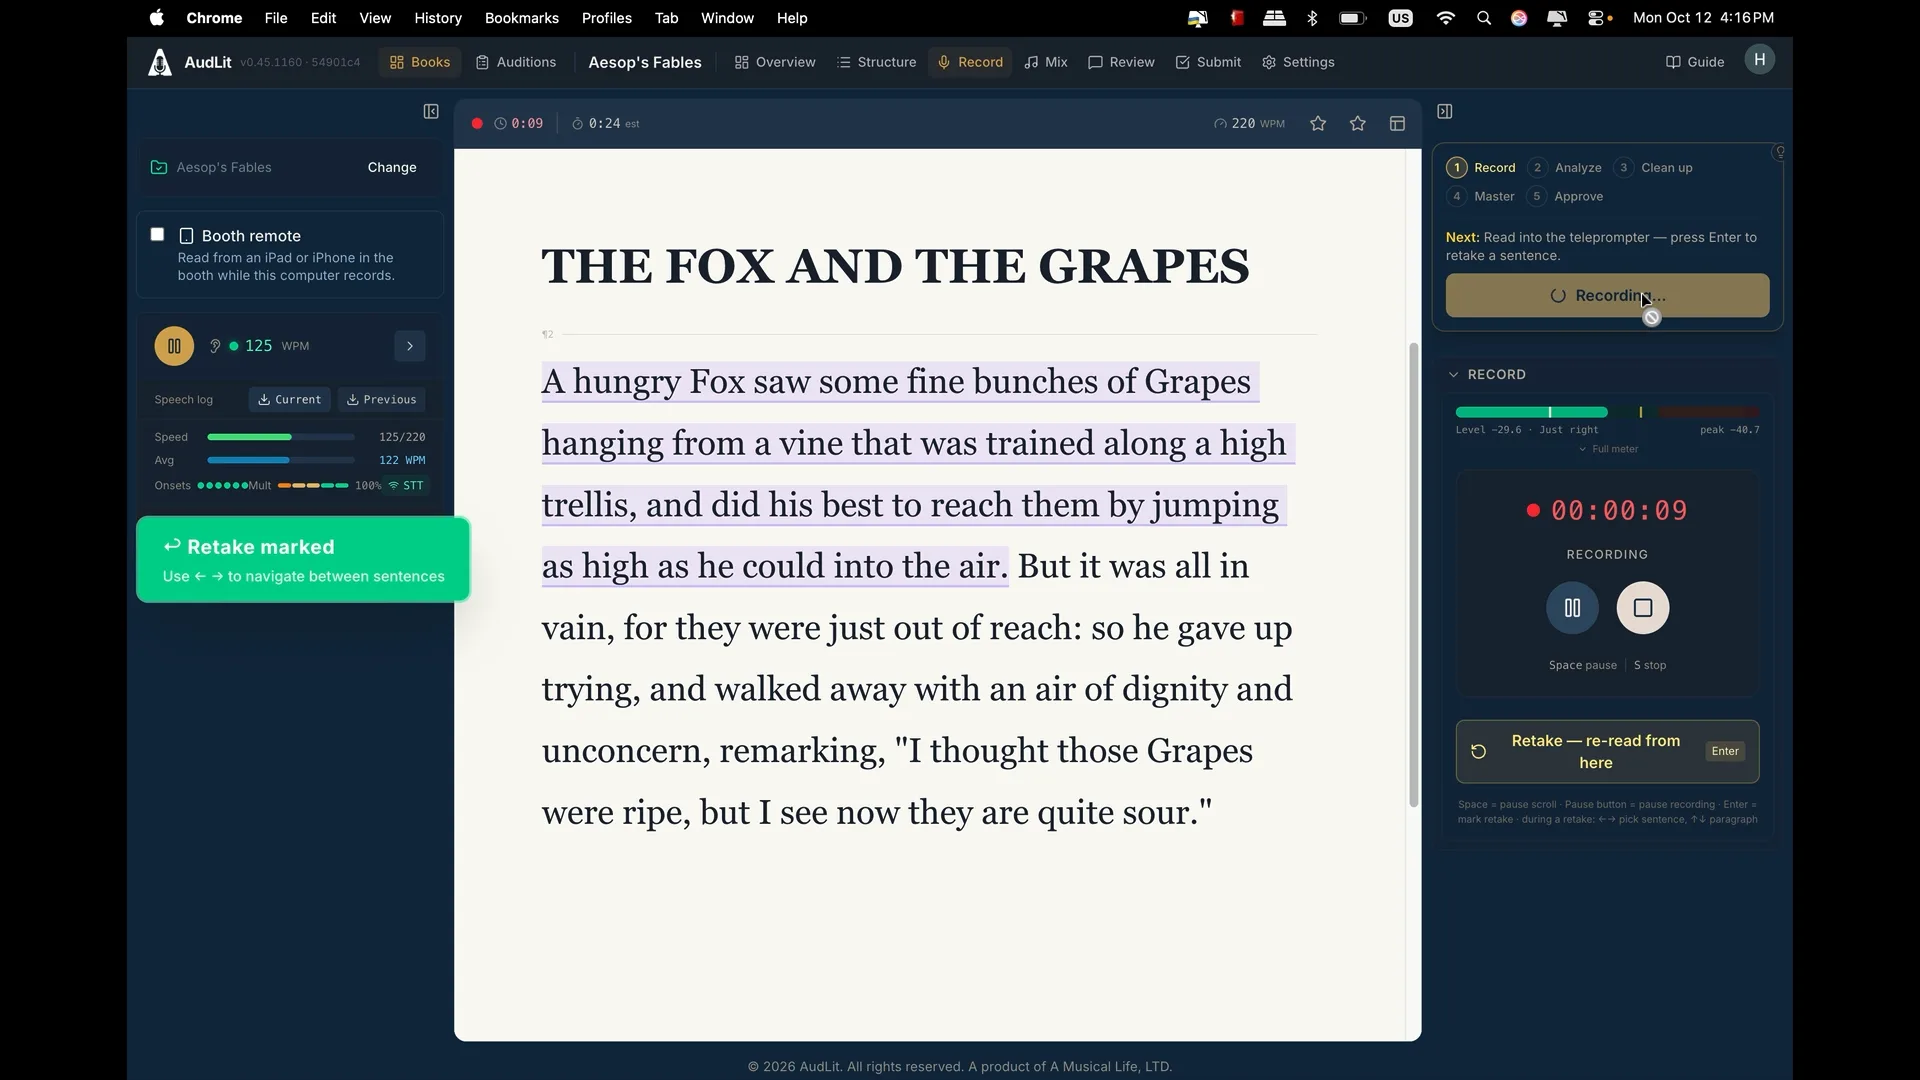This screenshot has height=1080, width=1920.
Task: Open macOS Spotlight search icon
Action: [1484, 18]
